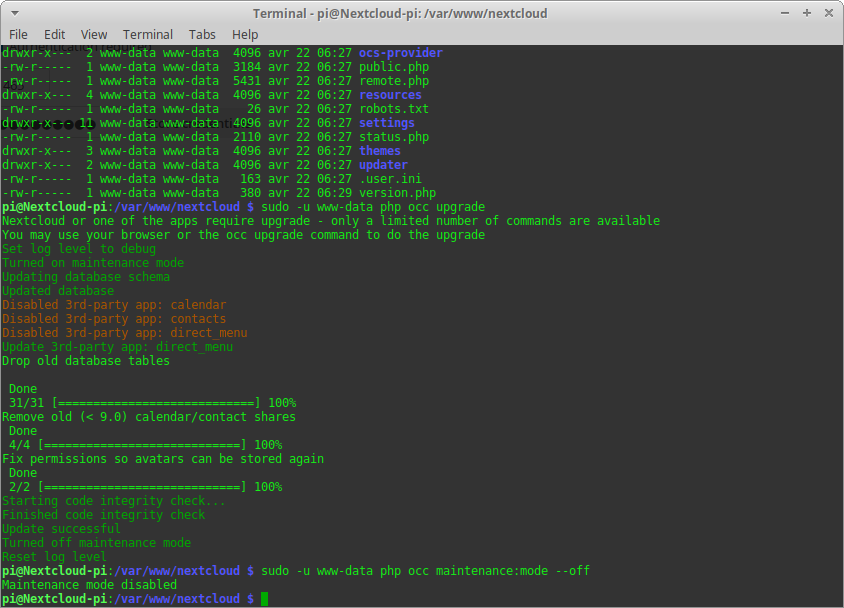Open the Edit menu
Image resolution: width=844 pixels, height=608 pixels.
click(54, 34)
